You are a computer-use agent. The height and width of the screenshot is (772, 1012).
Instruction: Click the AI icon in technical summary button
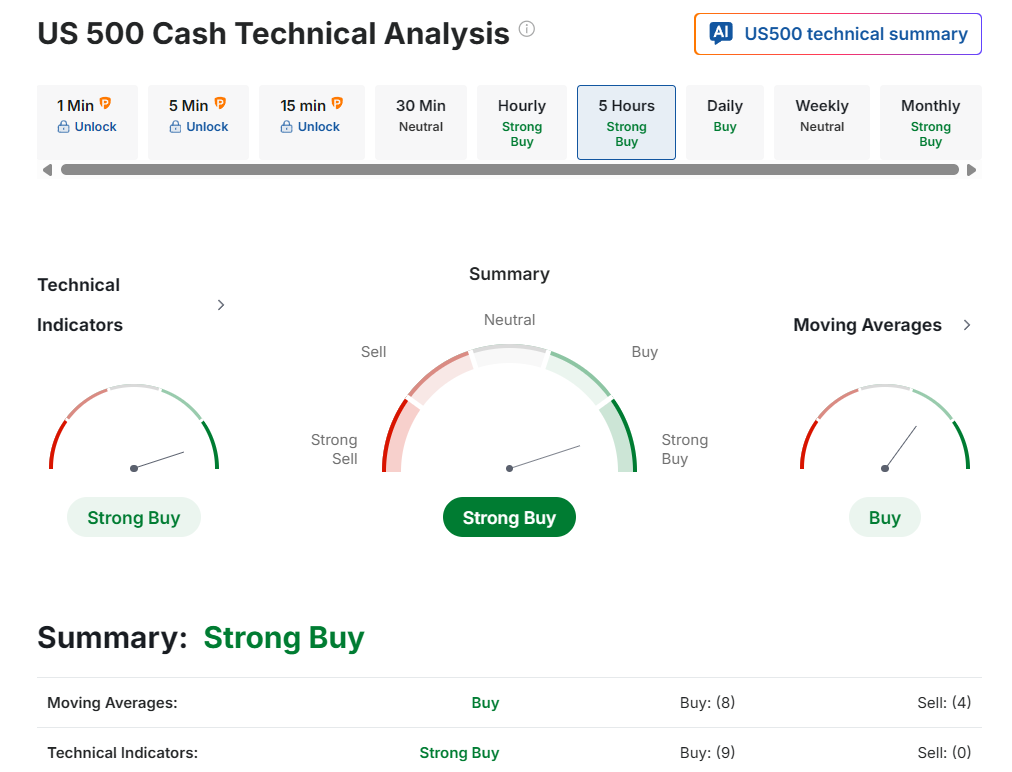coord(720,33)
